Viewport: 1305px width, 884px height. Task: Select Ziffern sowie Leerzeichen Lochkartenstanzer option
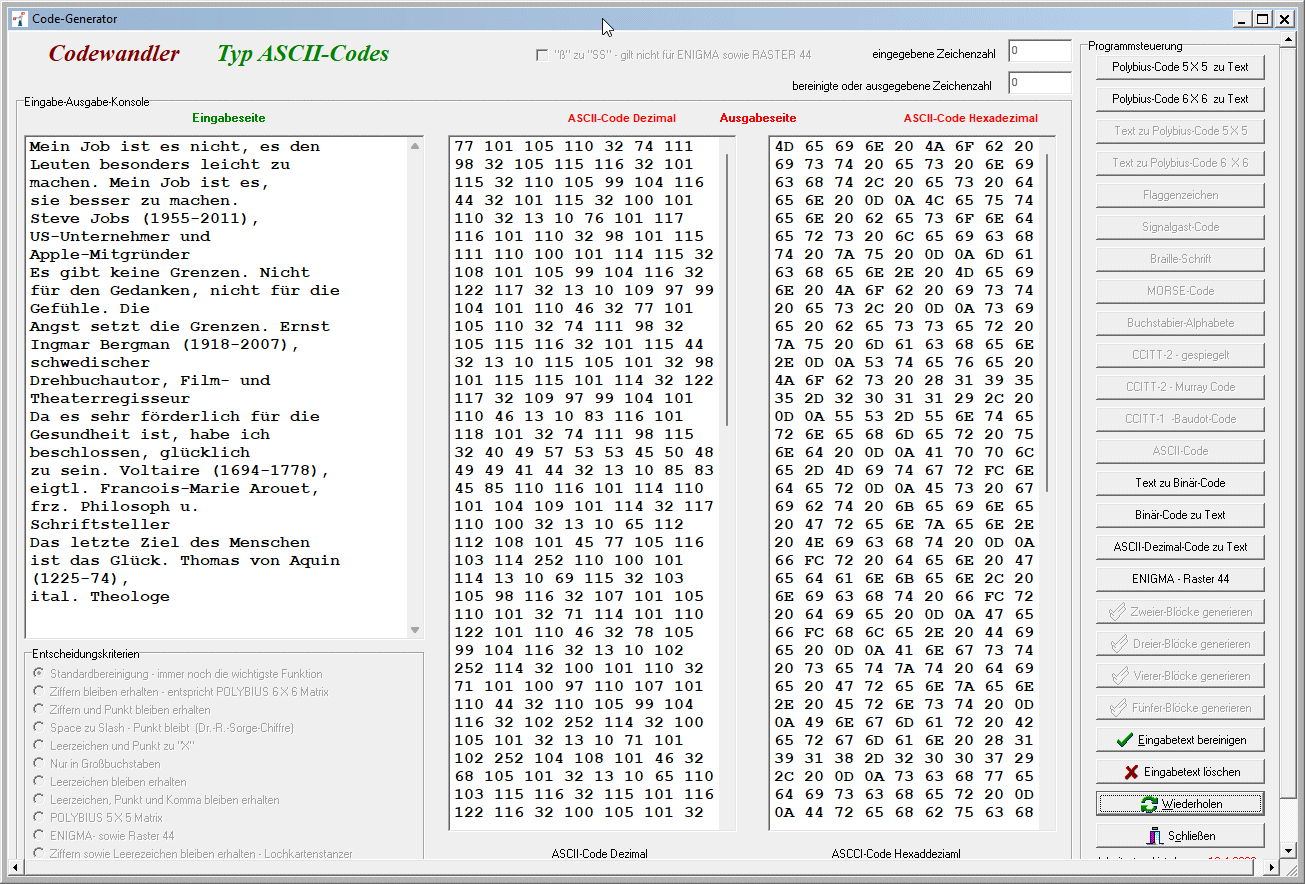[x=39, y=853]
